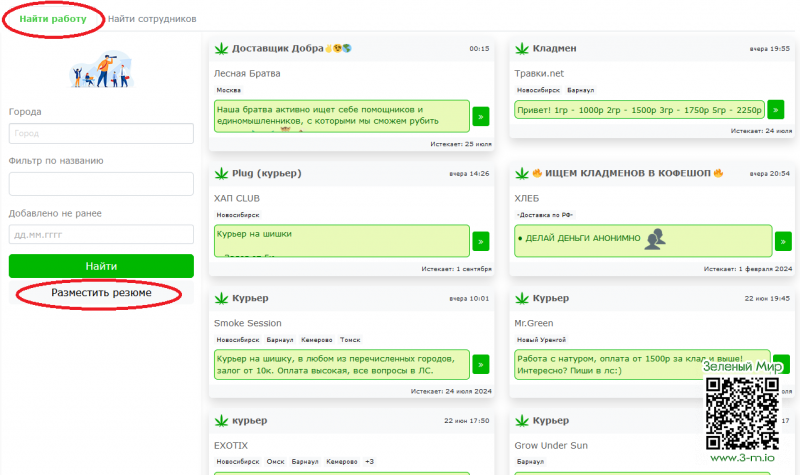Click the leaf icon of the Smoke Session listing
Screen dimensions: 800x475
point(221,298)
